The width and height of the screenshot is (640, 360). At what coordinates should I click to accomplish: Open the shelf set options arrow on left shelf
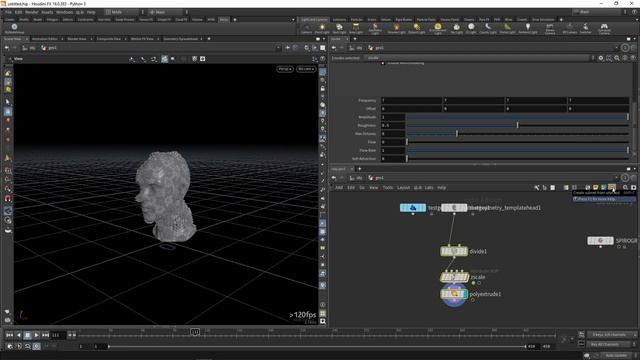[293, 19]
